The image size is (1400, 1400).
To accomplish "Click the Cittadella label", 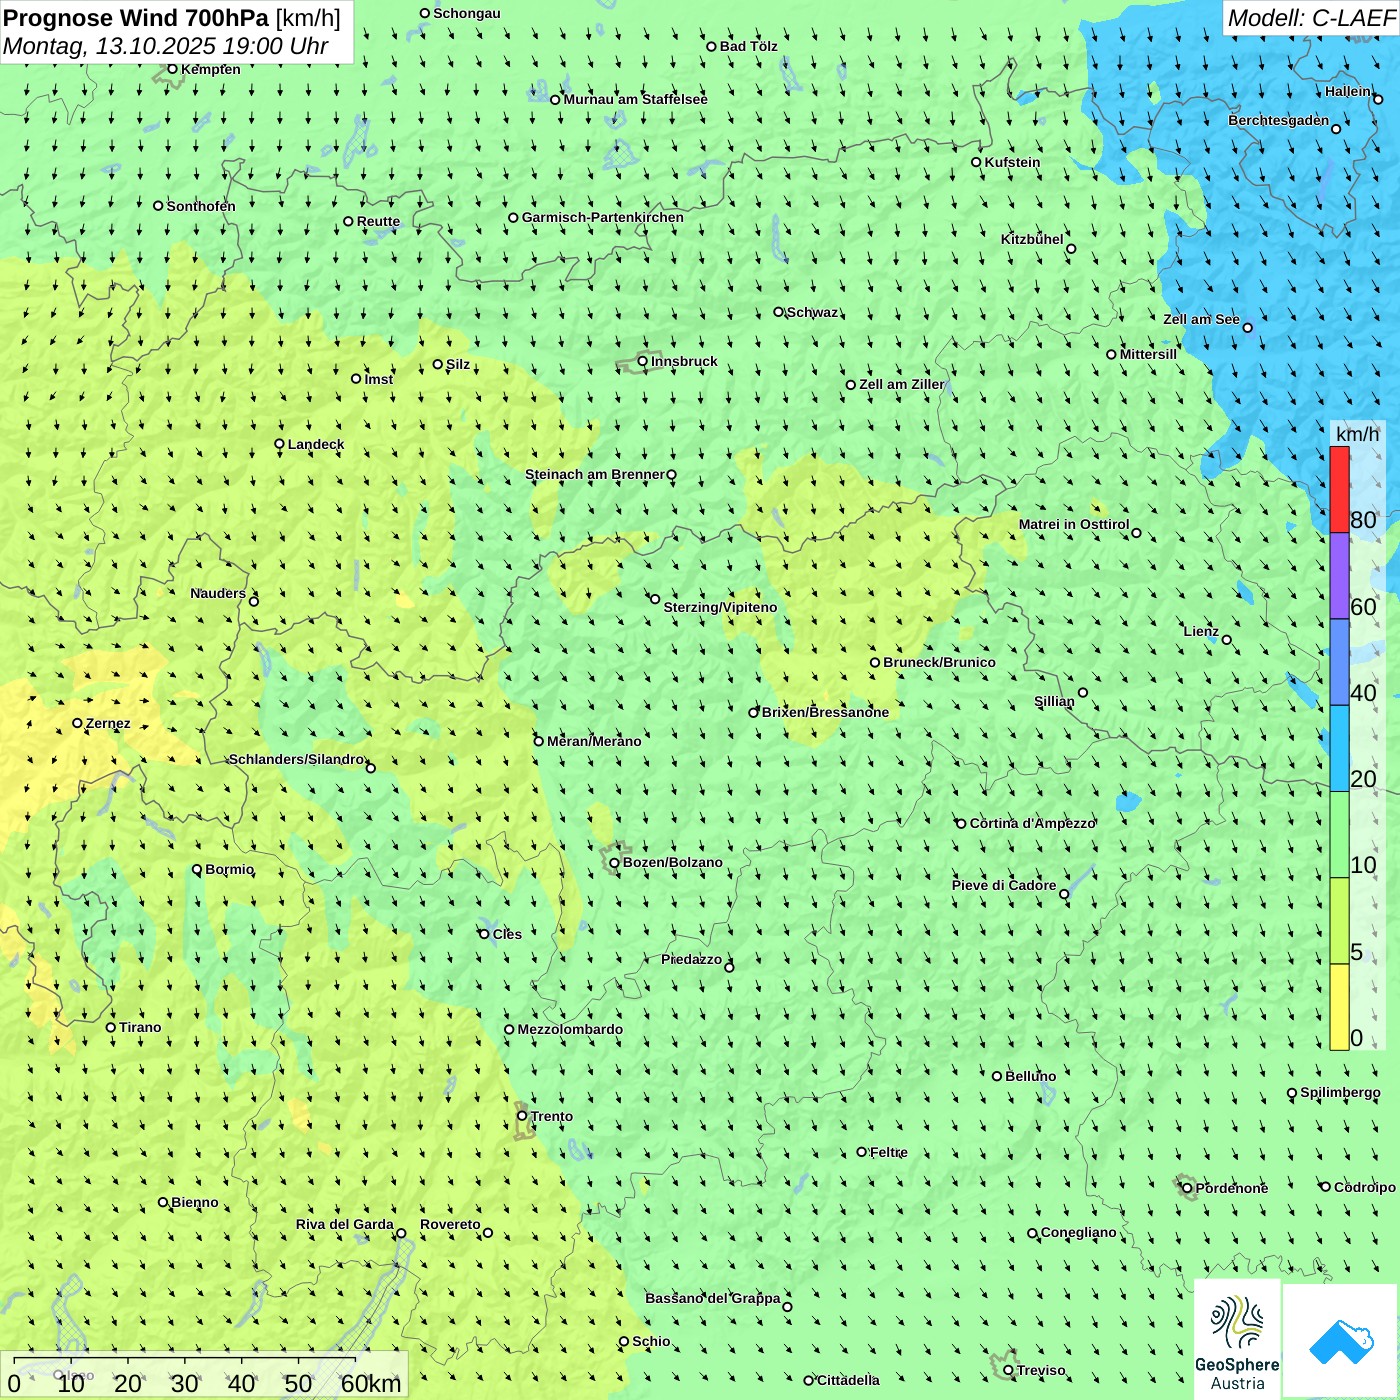I will tap(848, 1380).
